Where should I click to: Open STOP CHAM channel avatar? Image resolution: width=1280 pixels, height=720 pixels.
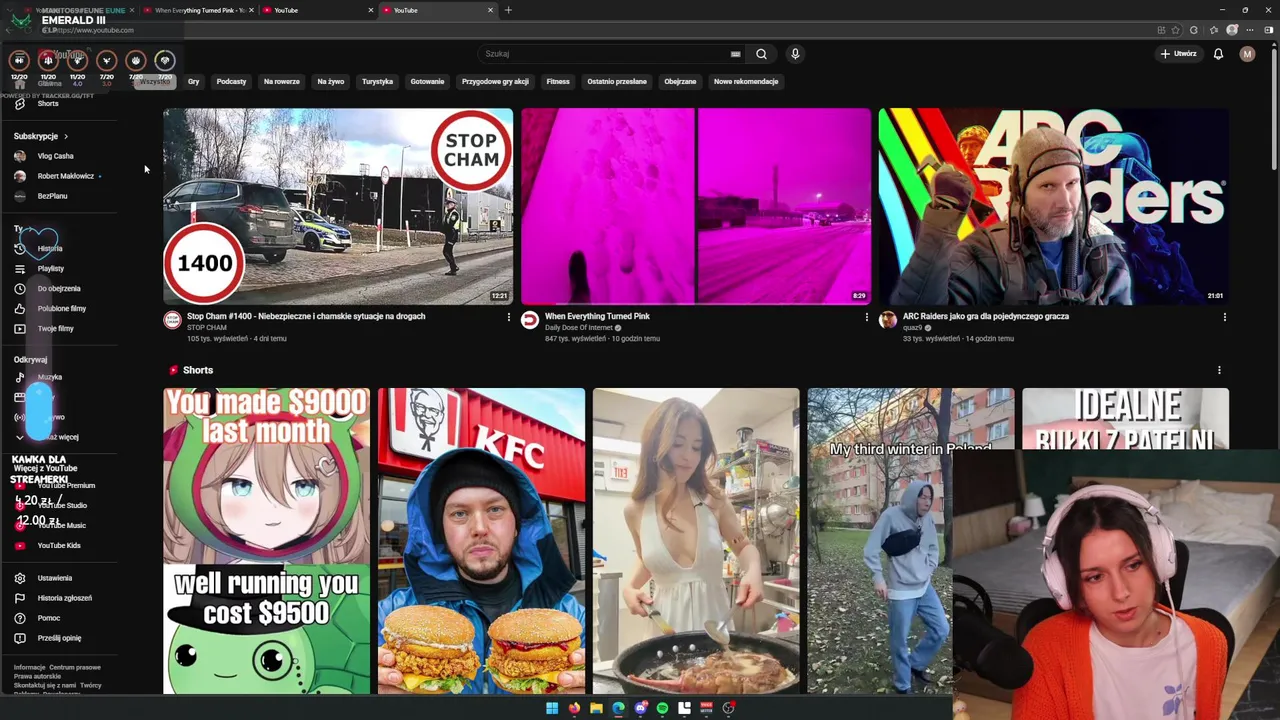coord(172,320)
